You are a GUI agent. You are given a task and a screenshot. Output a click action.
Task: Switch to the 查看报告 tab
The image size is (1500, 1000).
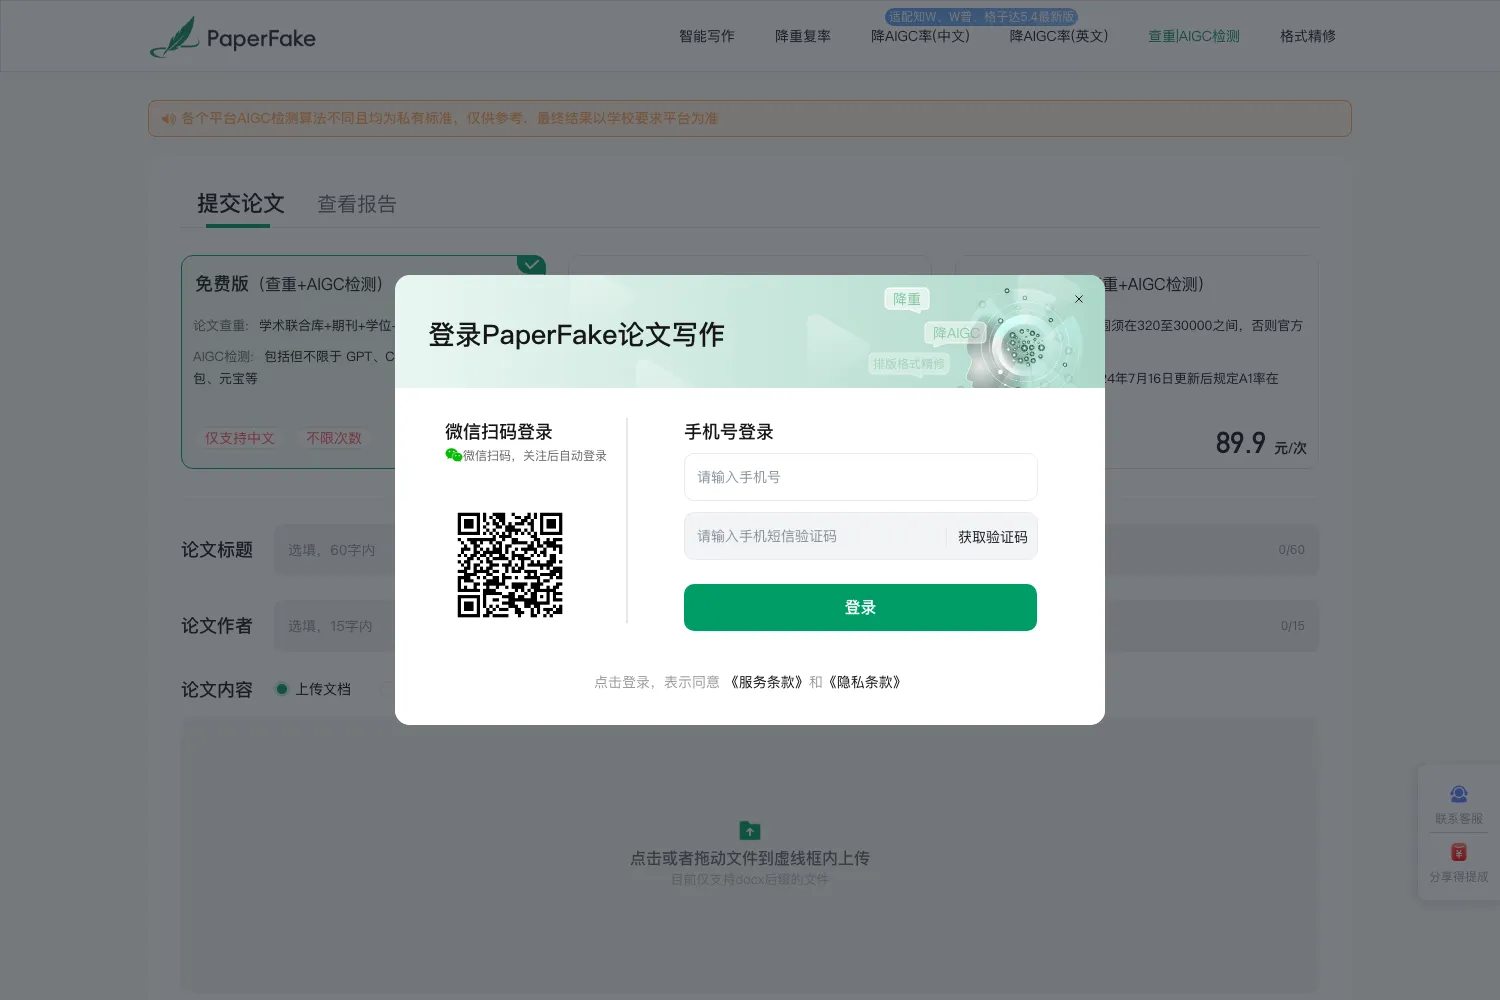click(357, 204)
